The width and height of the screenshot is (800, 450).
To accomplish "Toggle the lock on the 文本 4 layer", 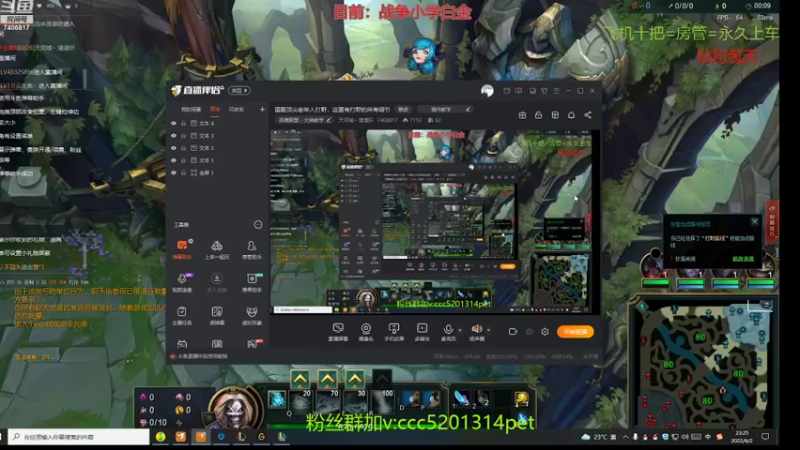I will (x=184, y=123).
